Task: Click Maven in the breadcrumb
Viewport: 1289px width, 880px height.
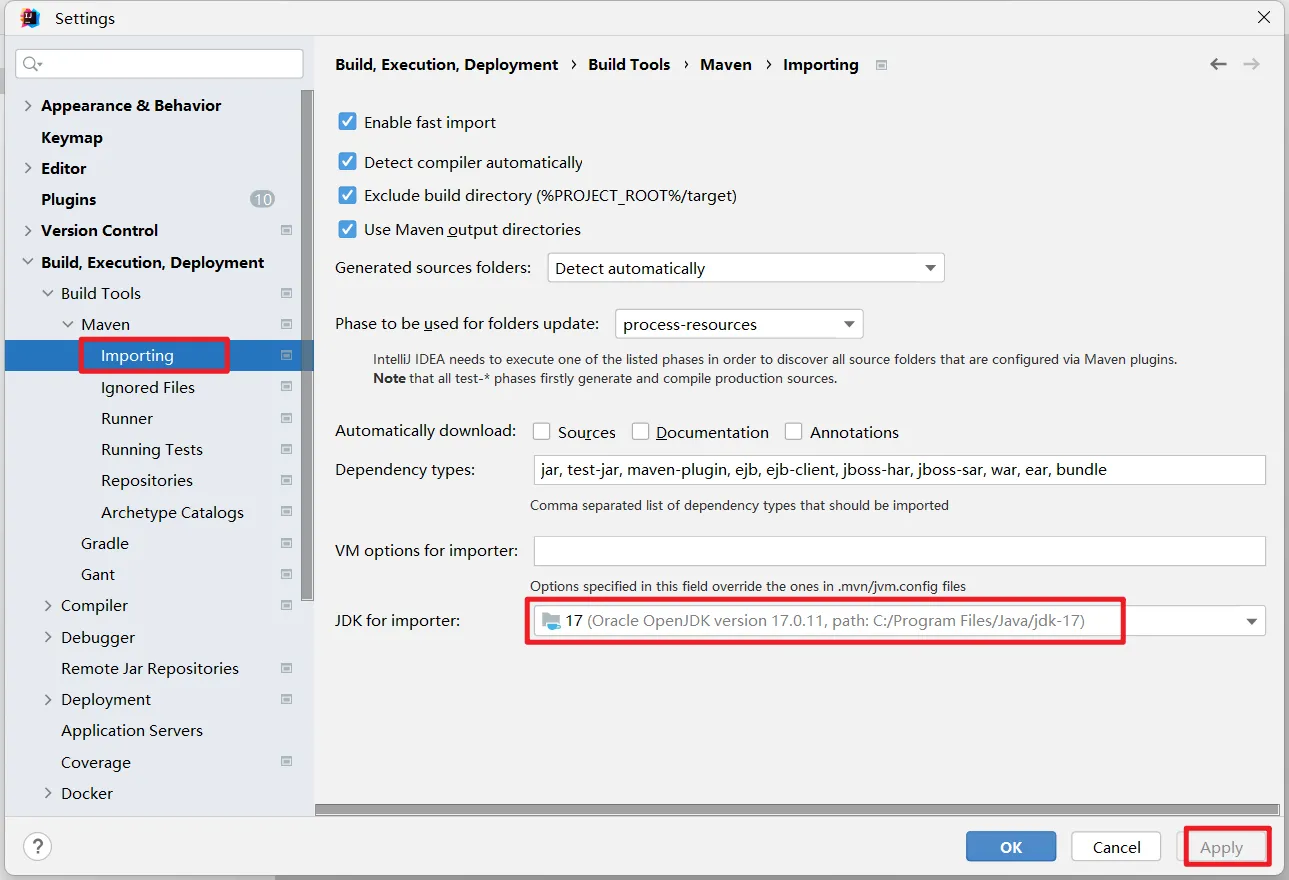Action: [x=726, y=64]
